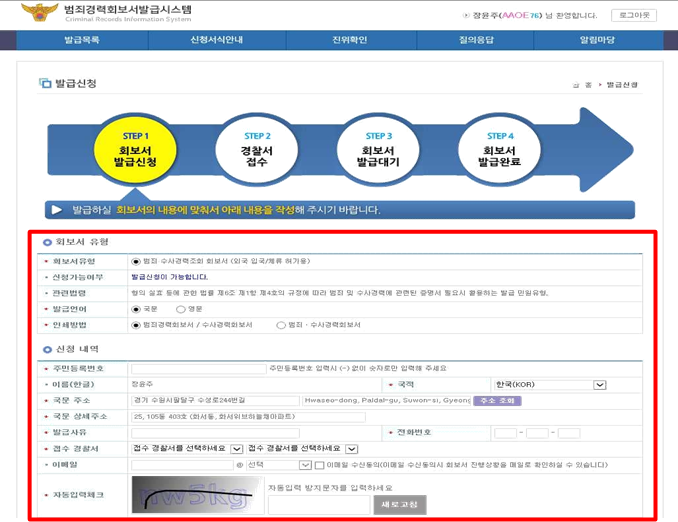Select the 범죄·수사경력회보서 print option
678x522 pixels.
tap(282, 325)
